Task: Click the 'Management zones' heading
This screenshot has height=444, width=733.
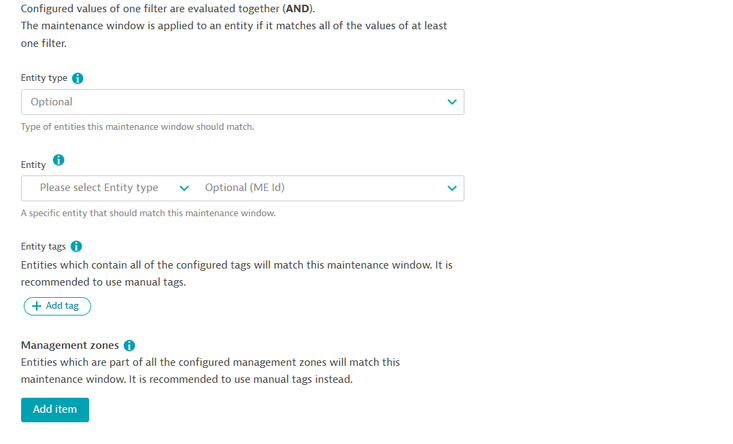Action: pos(69,345)
